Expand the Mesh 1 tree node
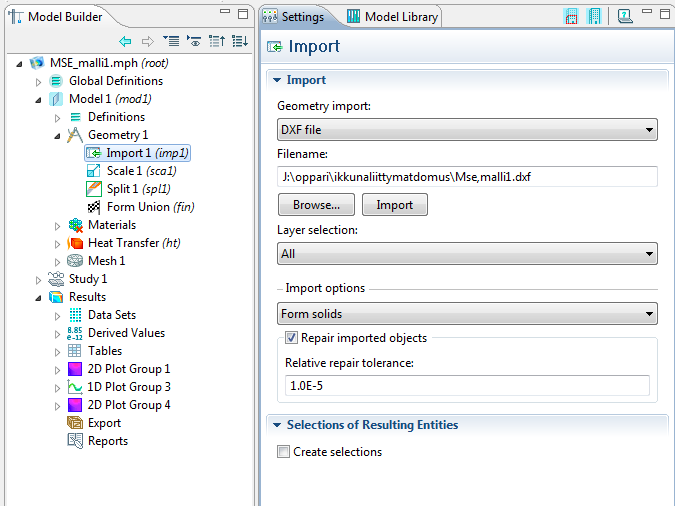Screen dimensions: 675x506 click(57, 262)
